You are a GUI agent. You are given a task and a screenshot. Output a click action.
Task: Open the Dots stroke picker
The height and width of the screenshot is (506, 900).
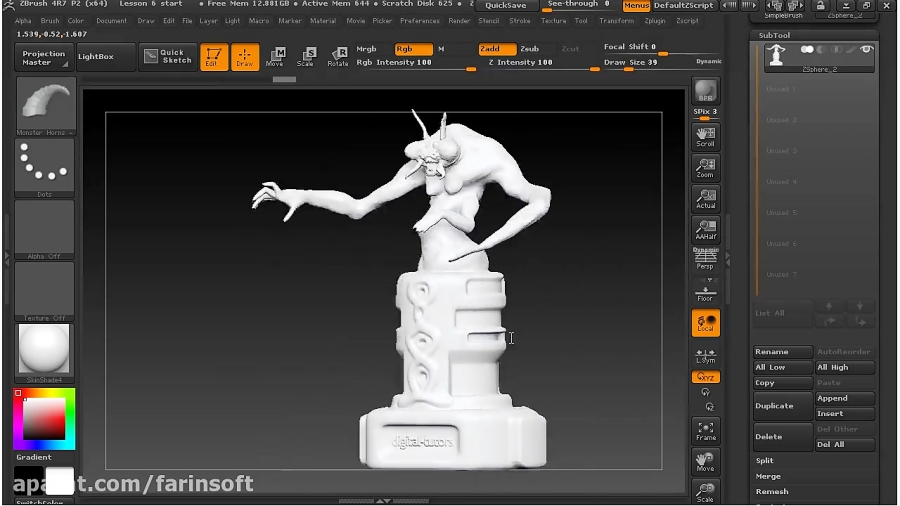pos(44,169)
